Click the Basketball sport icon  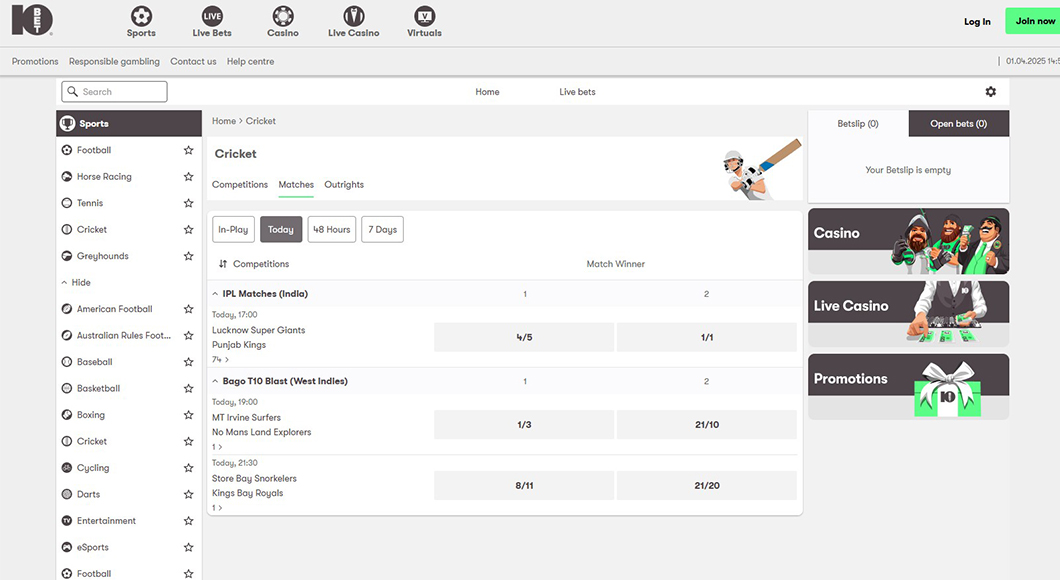(x=67, y=388)
